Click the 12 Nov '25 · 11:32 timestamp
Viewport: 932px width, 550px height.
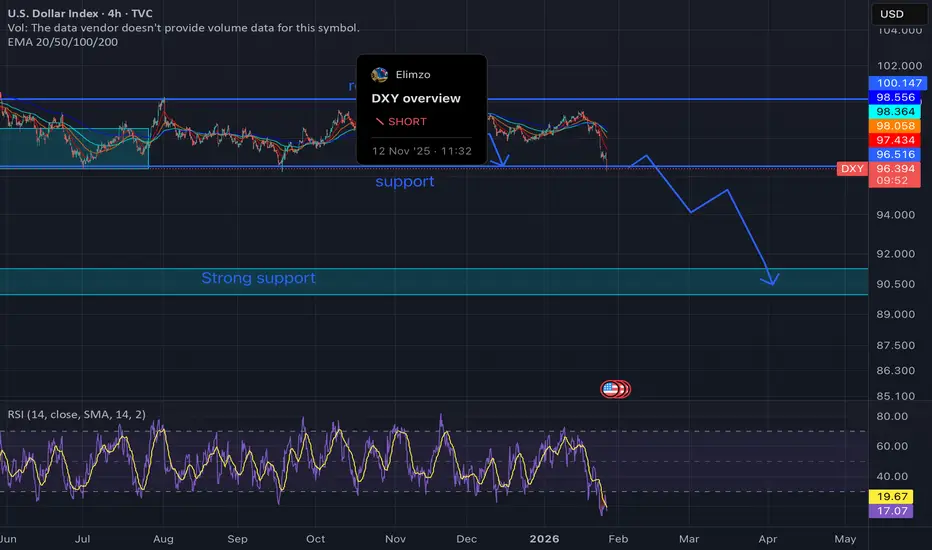tap(421, 151)
